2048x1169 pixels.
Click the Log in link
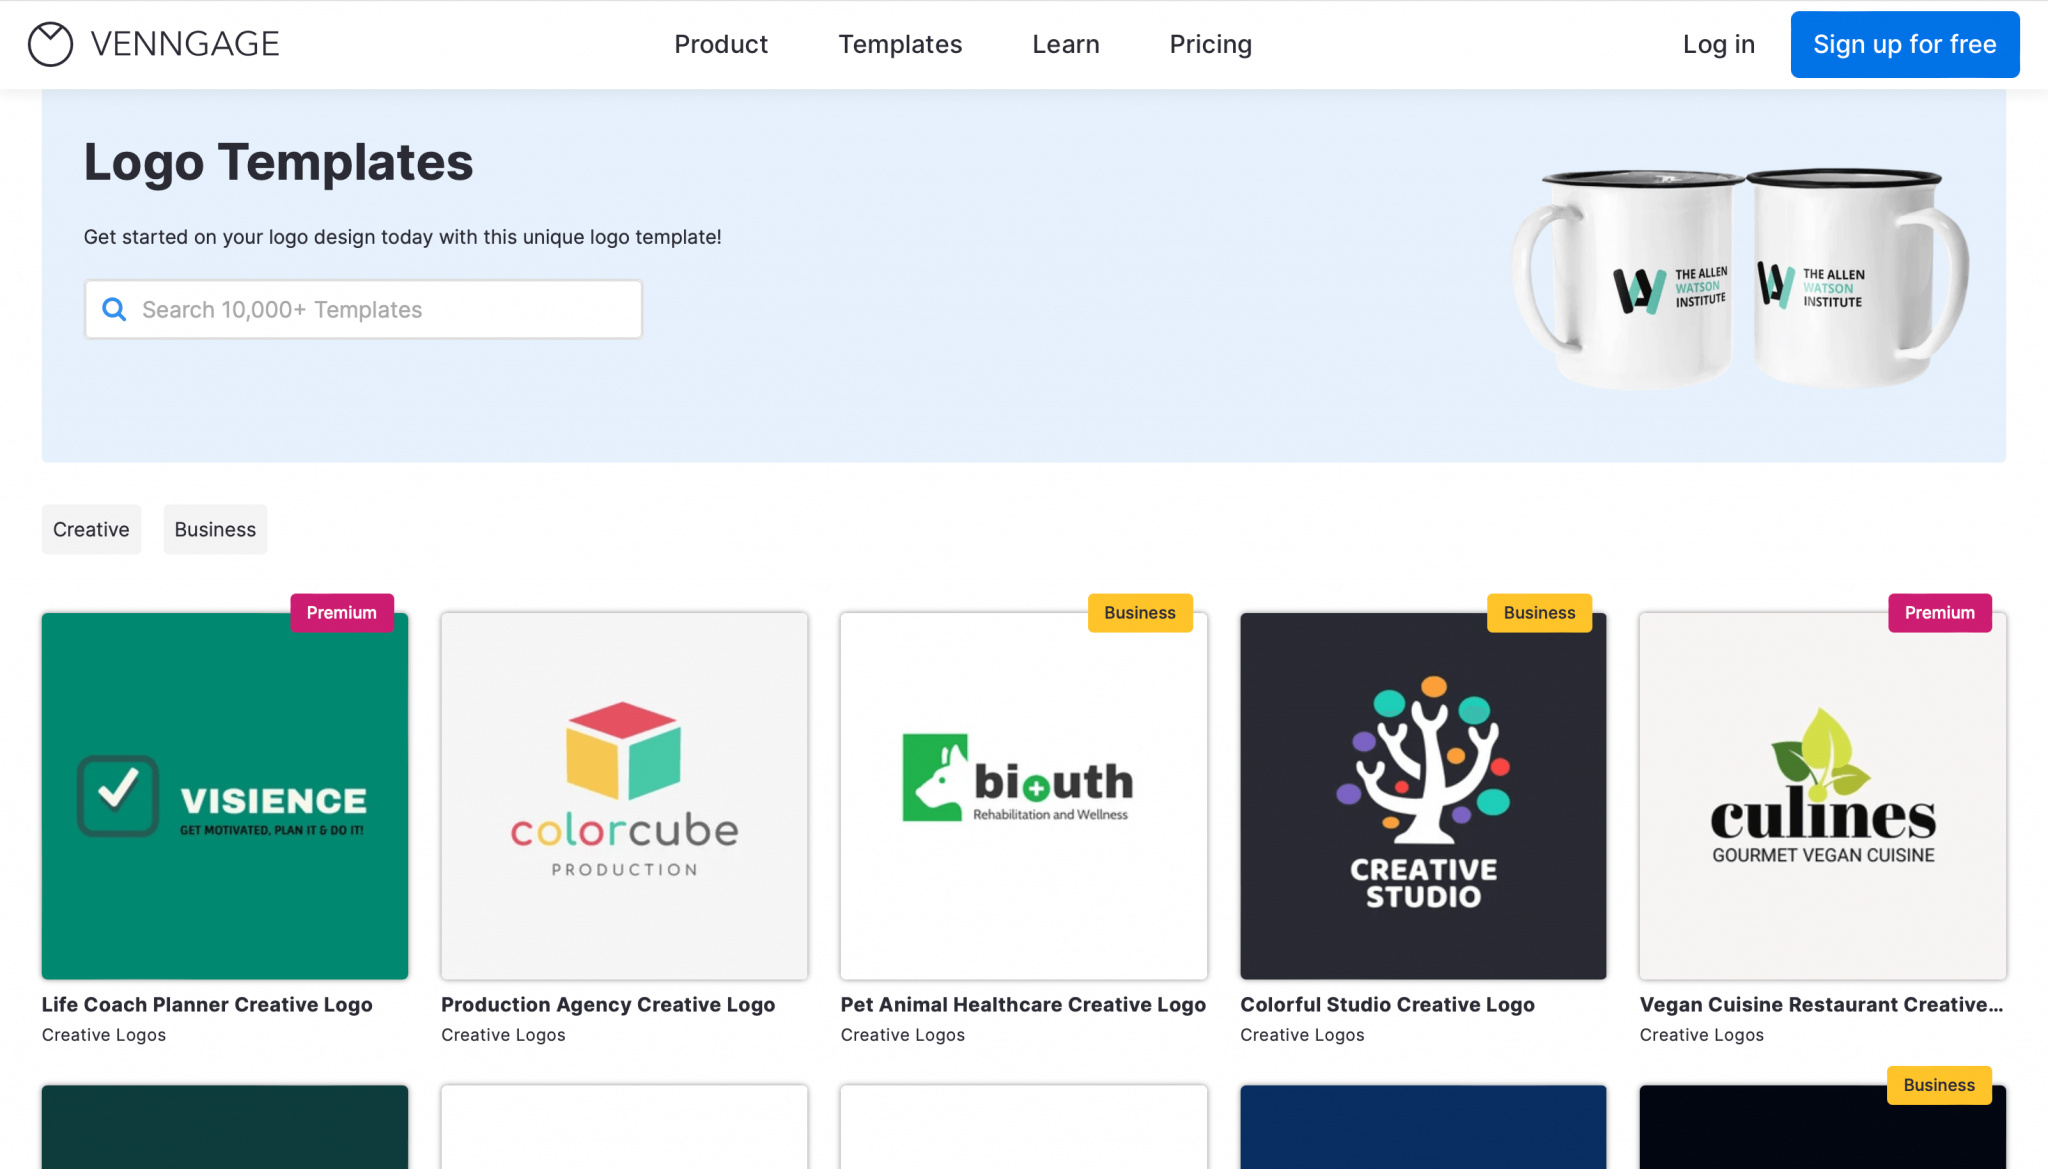[x=1718, y=44]
